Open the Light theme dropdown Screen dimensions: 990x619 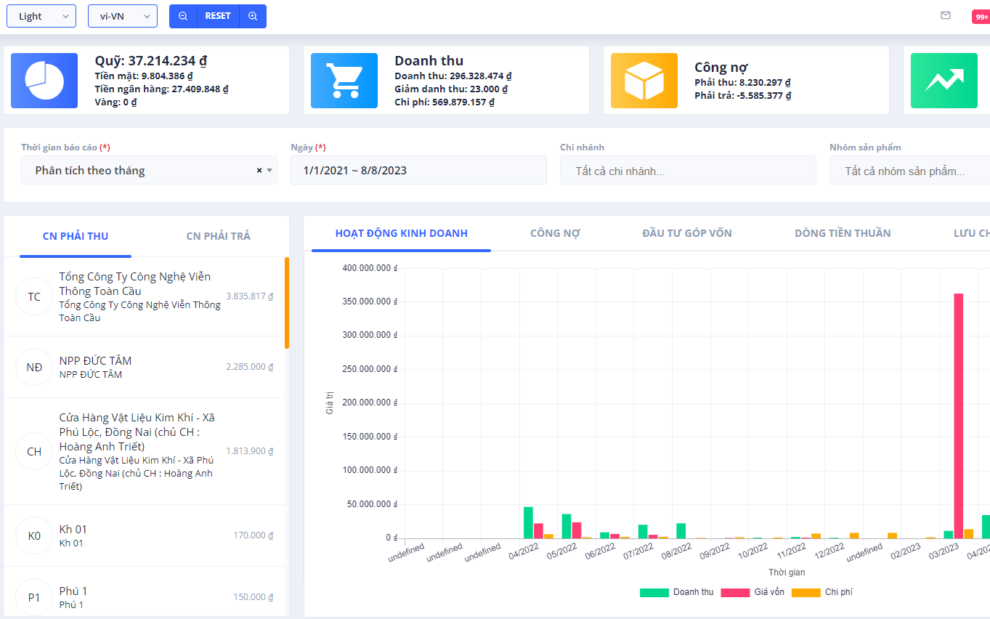(41, 16)
